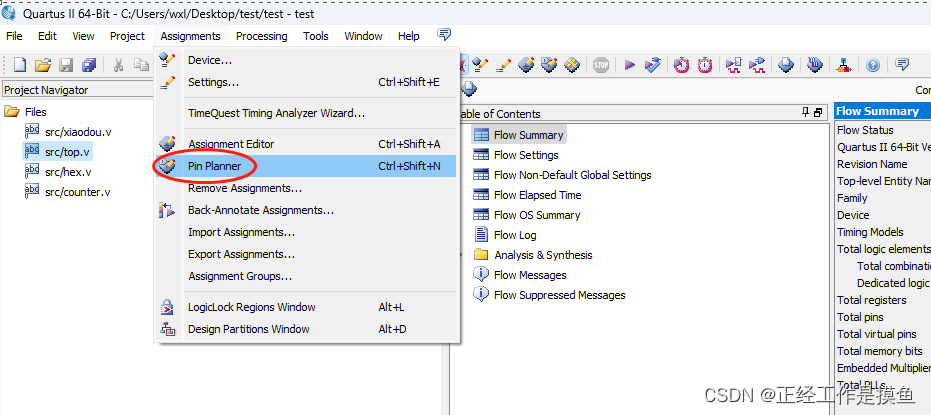Select src/top.v in the file list
The image size is (931, 415).
pyautogui.click(x=58, y=152)
